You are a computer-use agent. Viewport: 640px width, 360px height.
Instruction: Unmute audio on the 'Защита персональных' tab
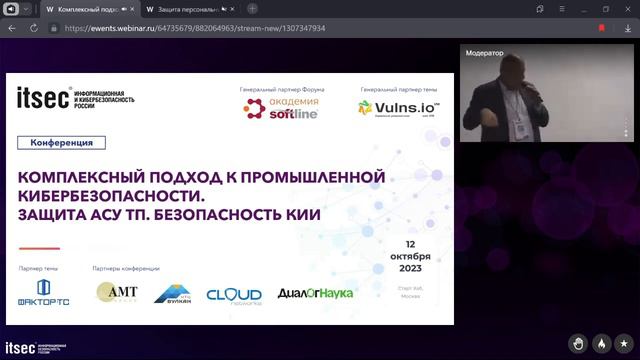(x=224, y=9)
